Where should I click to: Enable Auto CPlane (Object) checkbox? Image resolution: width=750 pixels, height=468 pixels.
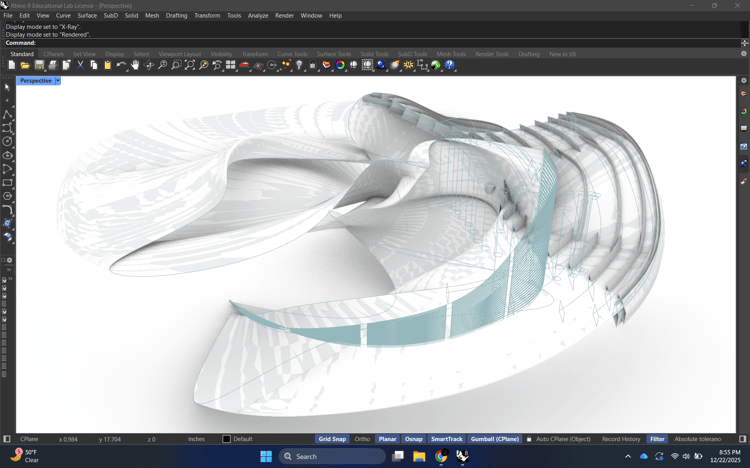(x=530, y=439)
